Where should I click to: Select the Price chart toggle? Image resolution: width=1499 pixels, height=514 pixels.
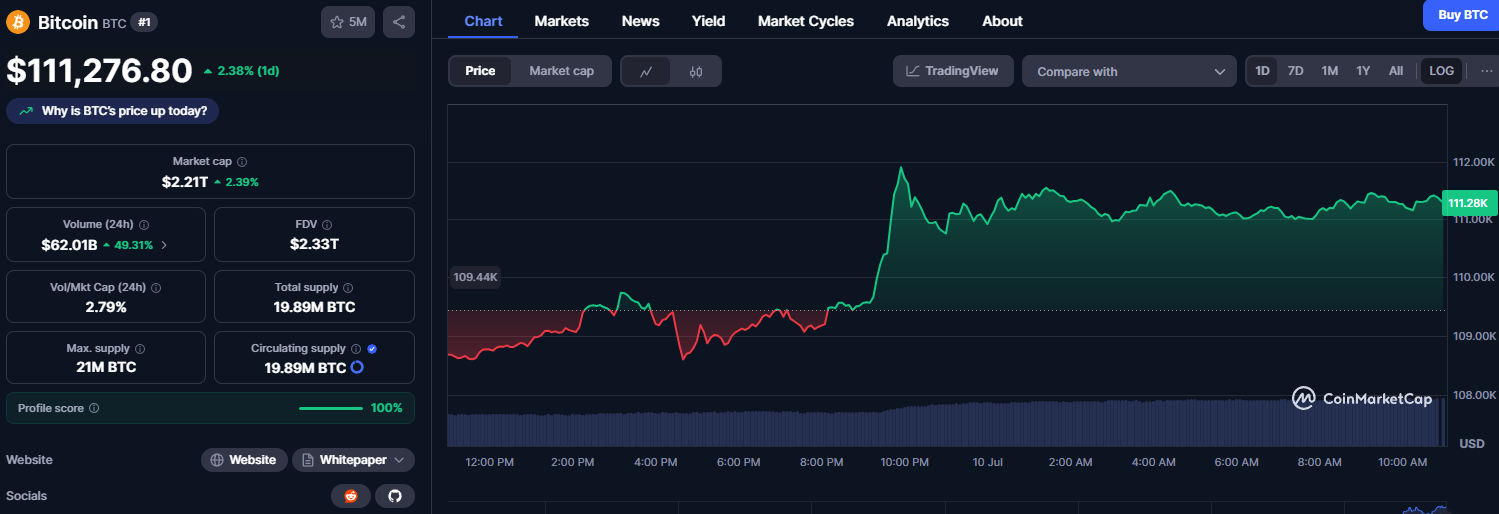point(480,71)
